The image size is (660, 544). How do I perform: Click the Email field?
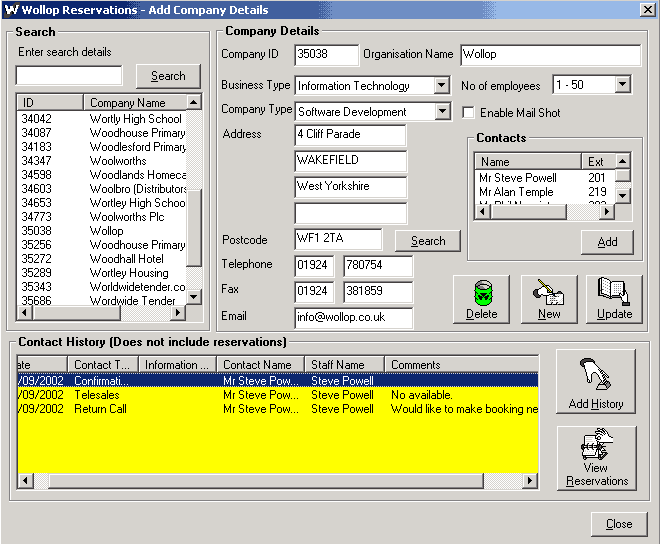pos(354,318)
